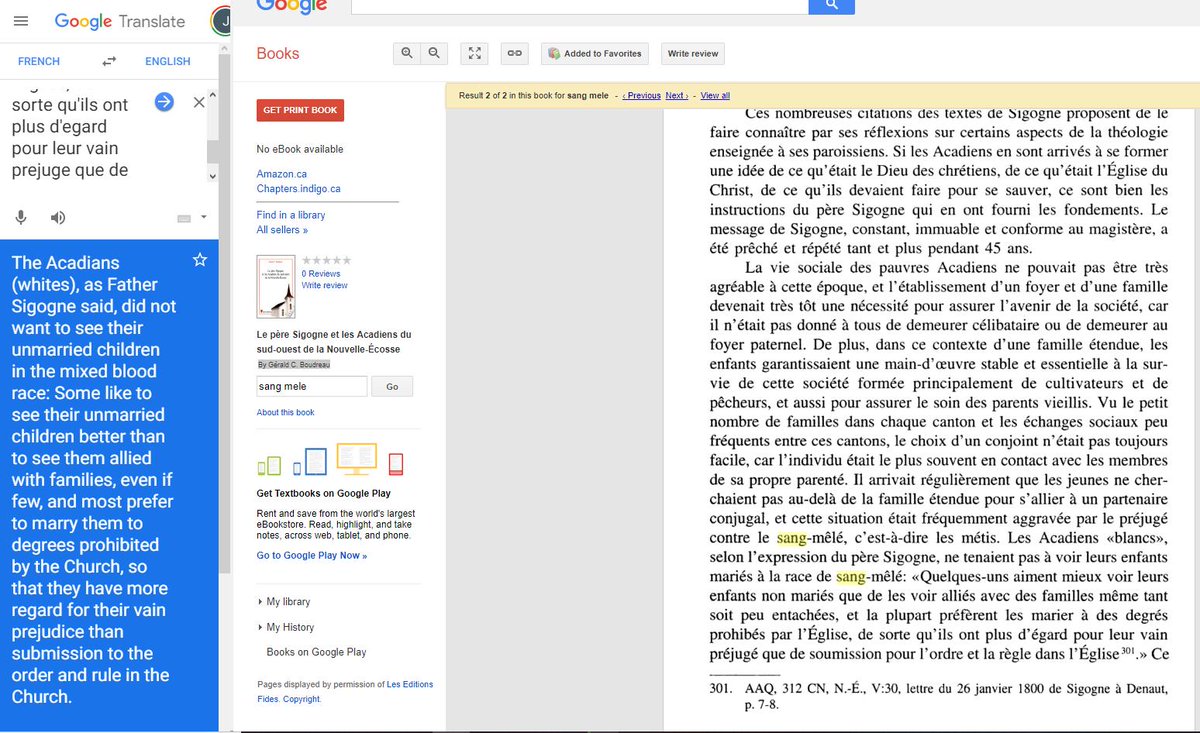Click Write review under the rating

[324, 286]
